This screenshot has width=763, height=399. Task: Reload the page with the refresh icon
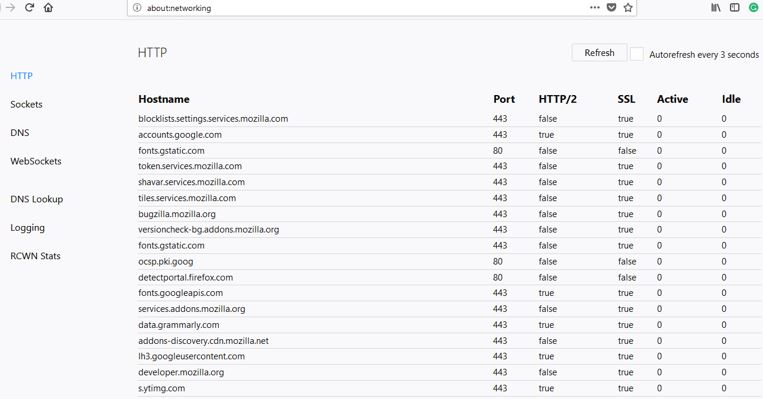(29, 8)
